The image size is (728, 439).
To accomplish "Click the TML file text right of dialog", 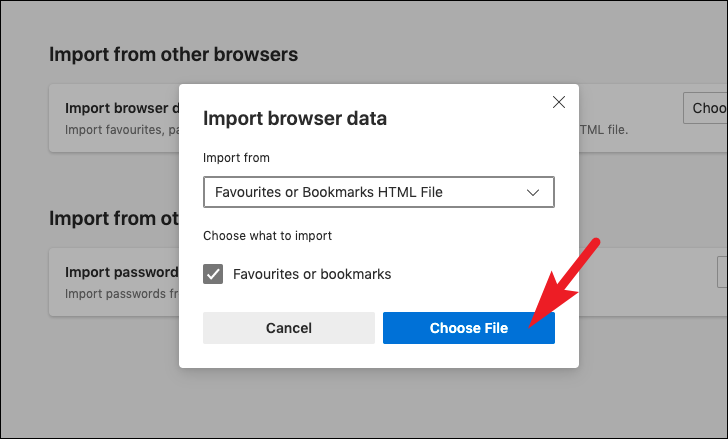I will (x=604, y=130).
